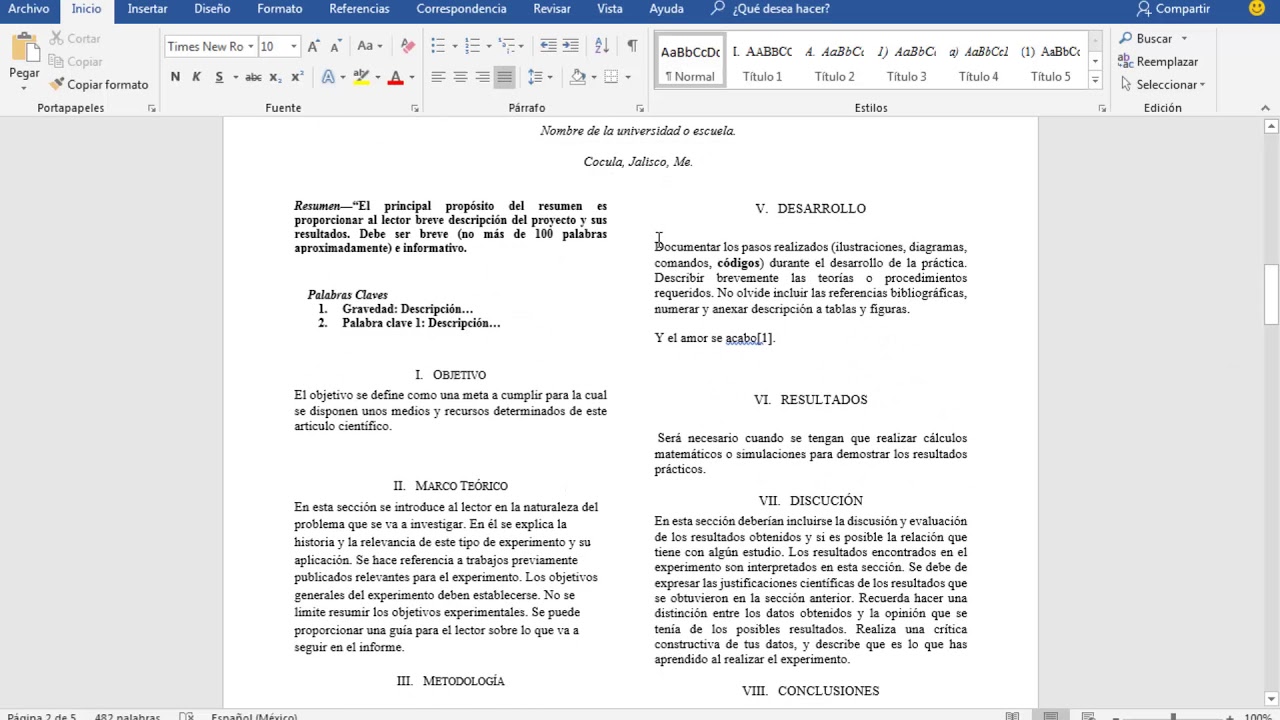The height and width of the screenshot is (720, 1280).
Task: Toggle bold (N) formatting
Action: click(175, 77)
